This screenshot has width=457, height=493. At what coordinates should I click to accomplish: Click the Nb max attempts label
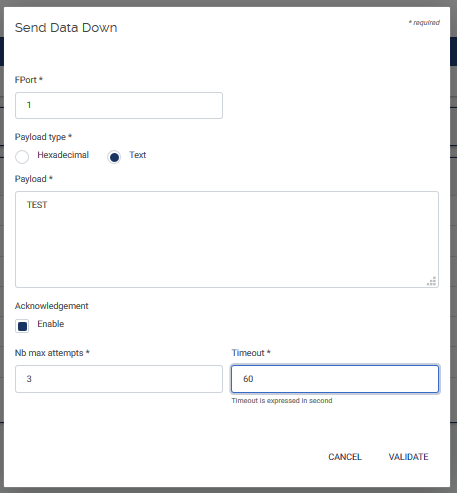point(52,353)
